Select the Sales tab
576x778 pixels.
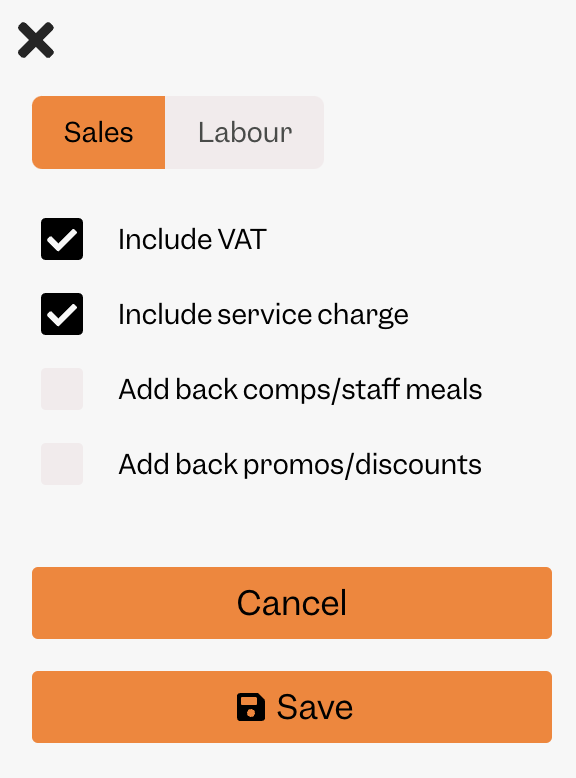pos(98,132)
